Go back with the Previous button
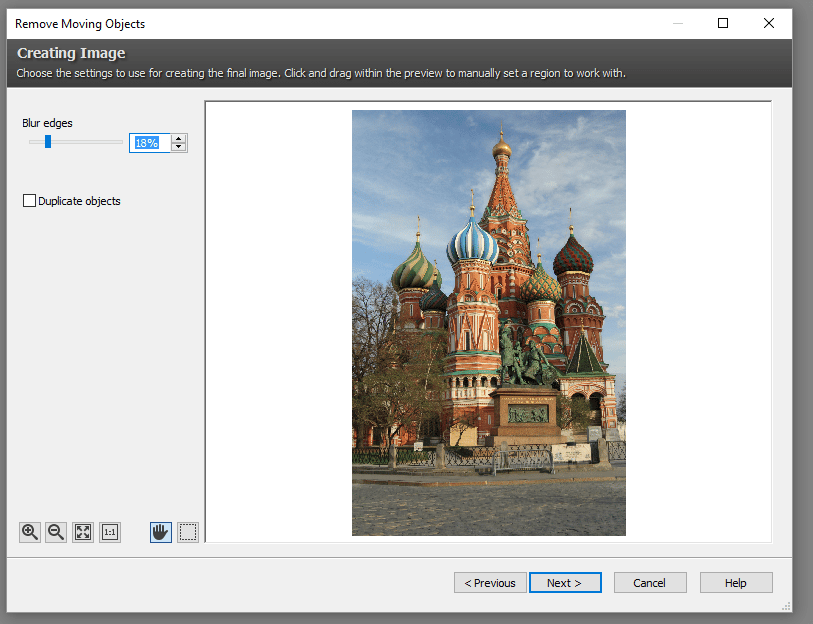The width and height of the screenshot is (813, 624). [490, 583]
